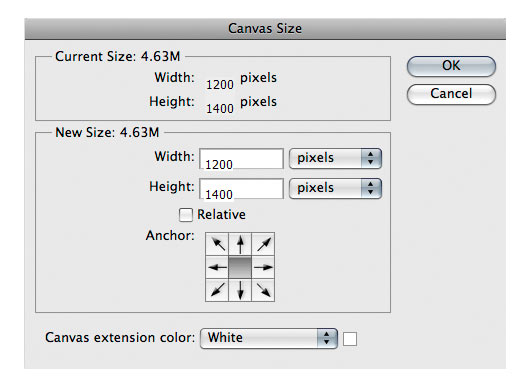Open the Width units pixels dropdown
Screen dimensions: 530x390
(335, 158)
